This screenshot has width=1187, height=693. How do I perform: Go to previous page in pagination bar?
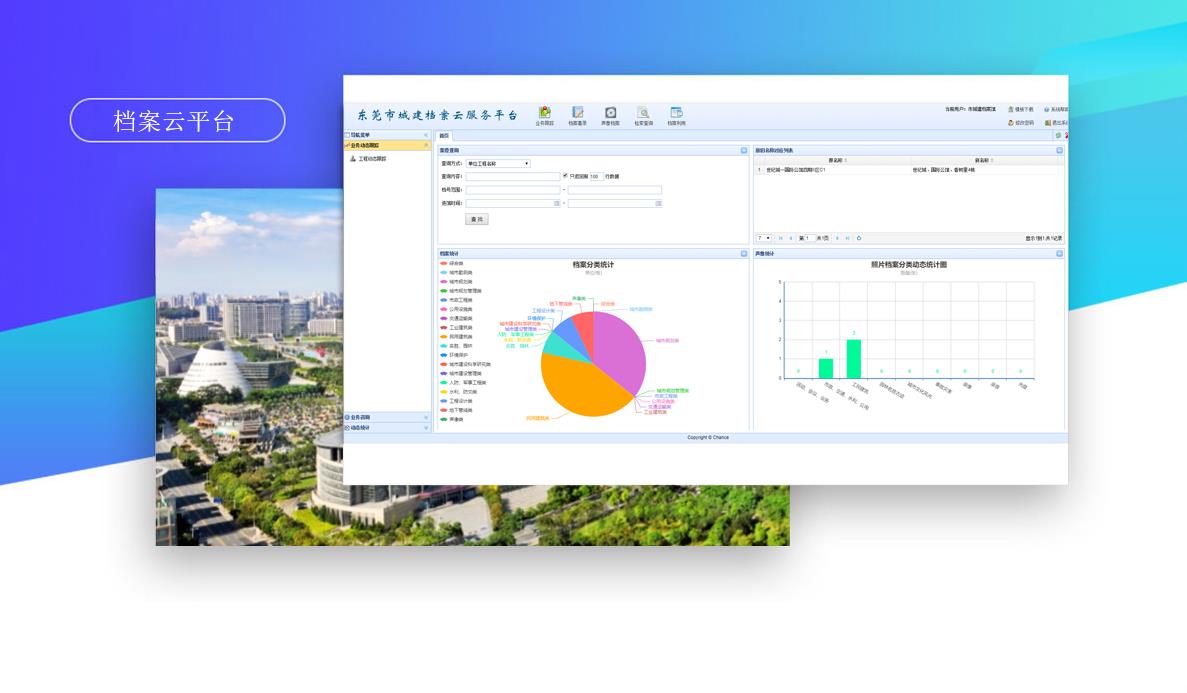[x=791, y=239]
